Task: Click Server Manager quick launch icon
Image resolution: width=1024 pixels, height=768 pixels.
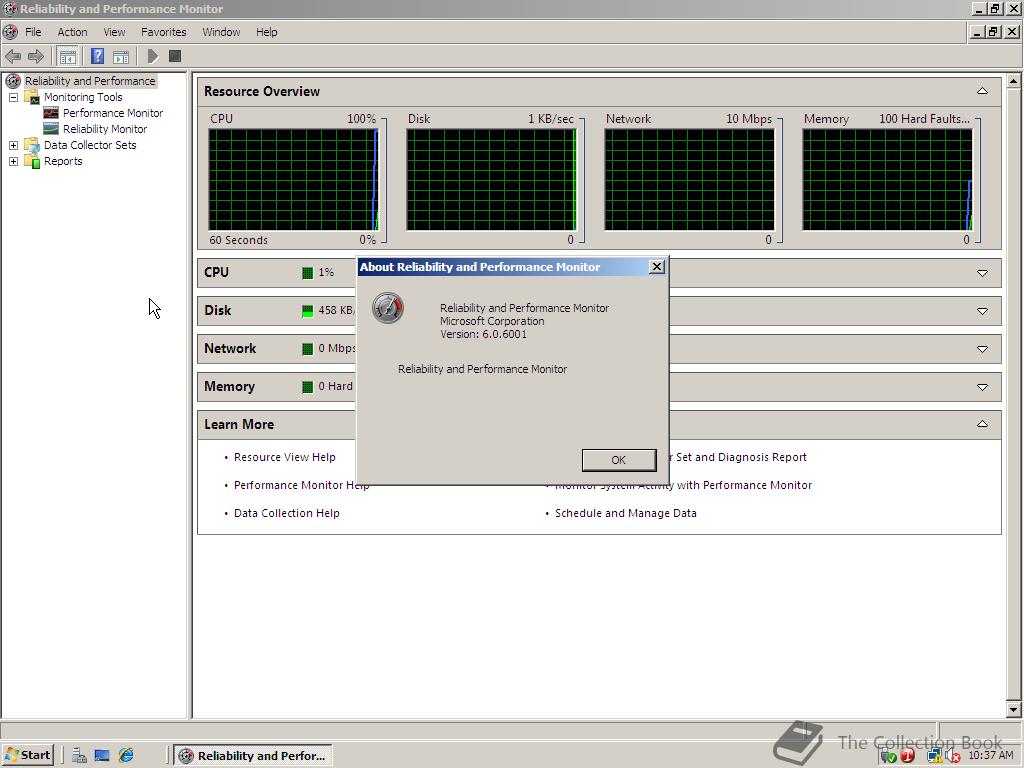Action: [x=79, y=756]
